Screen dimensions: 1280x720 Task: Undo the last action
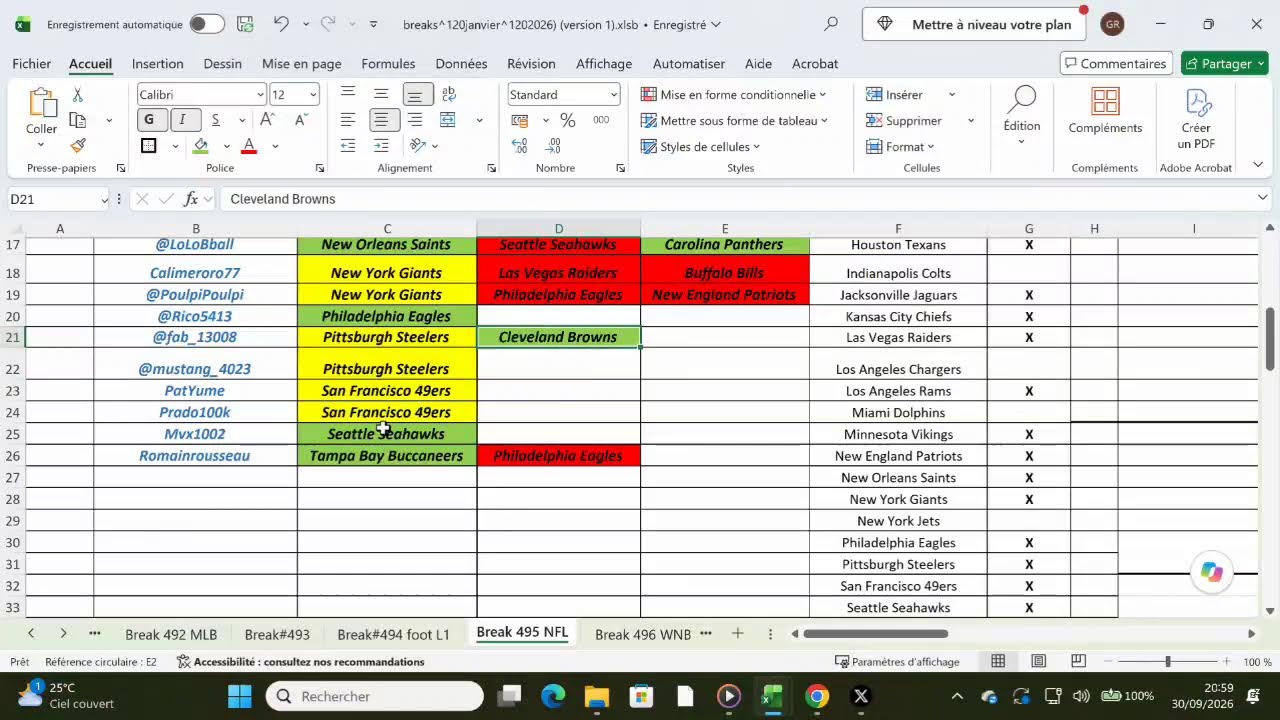coord(281,24)
